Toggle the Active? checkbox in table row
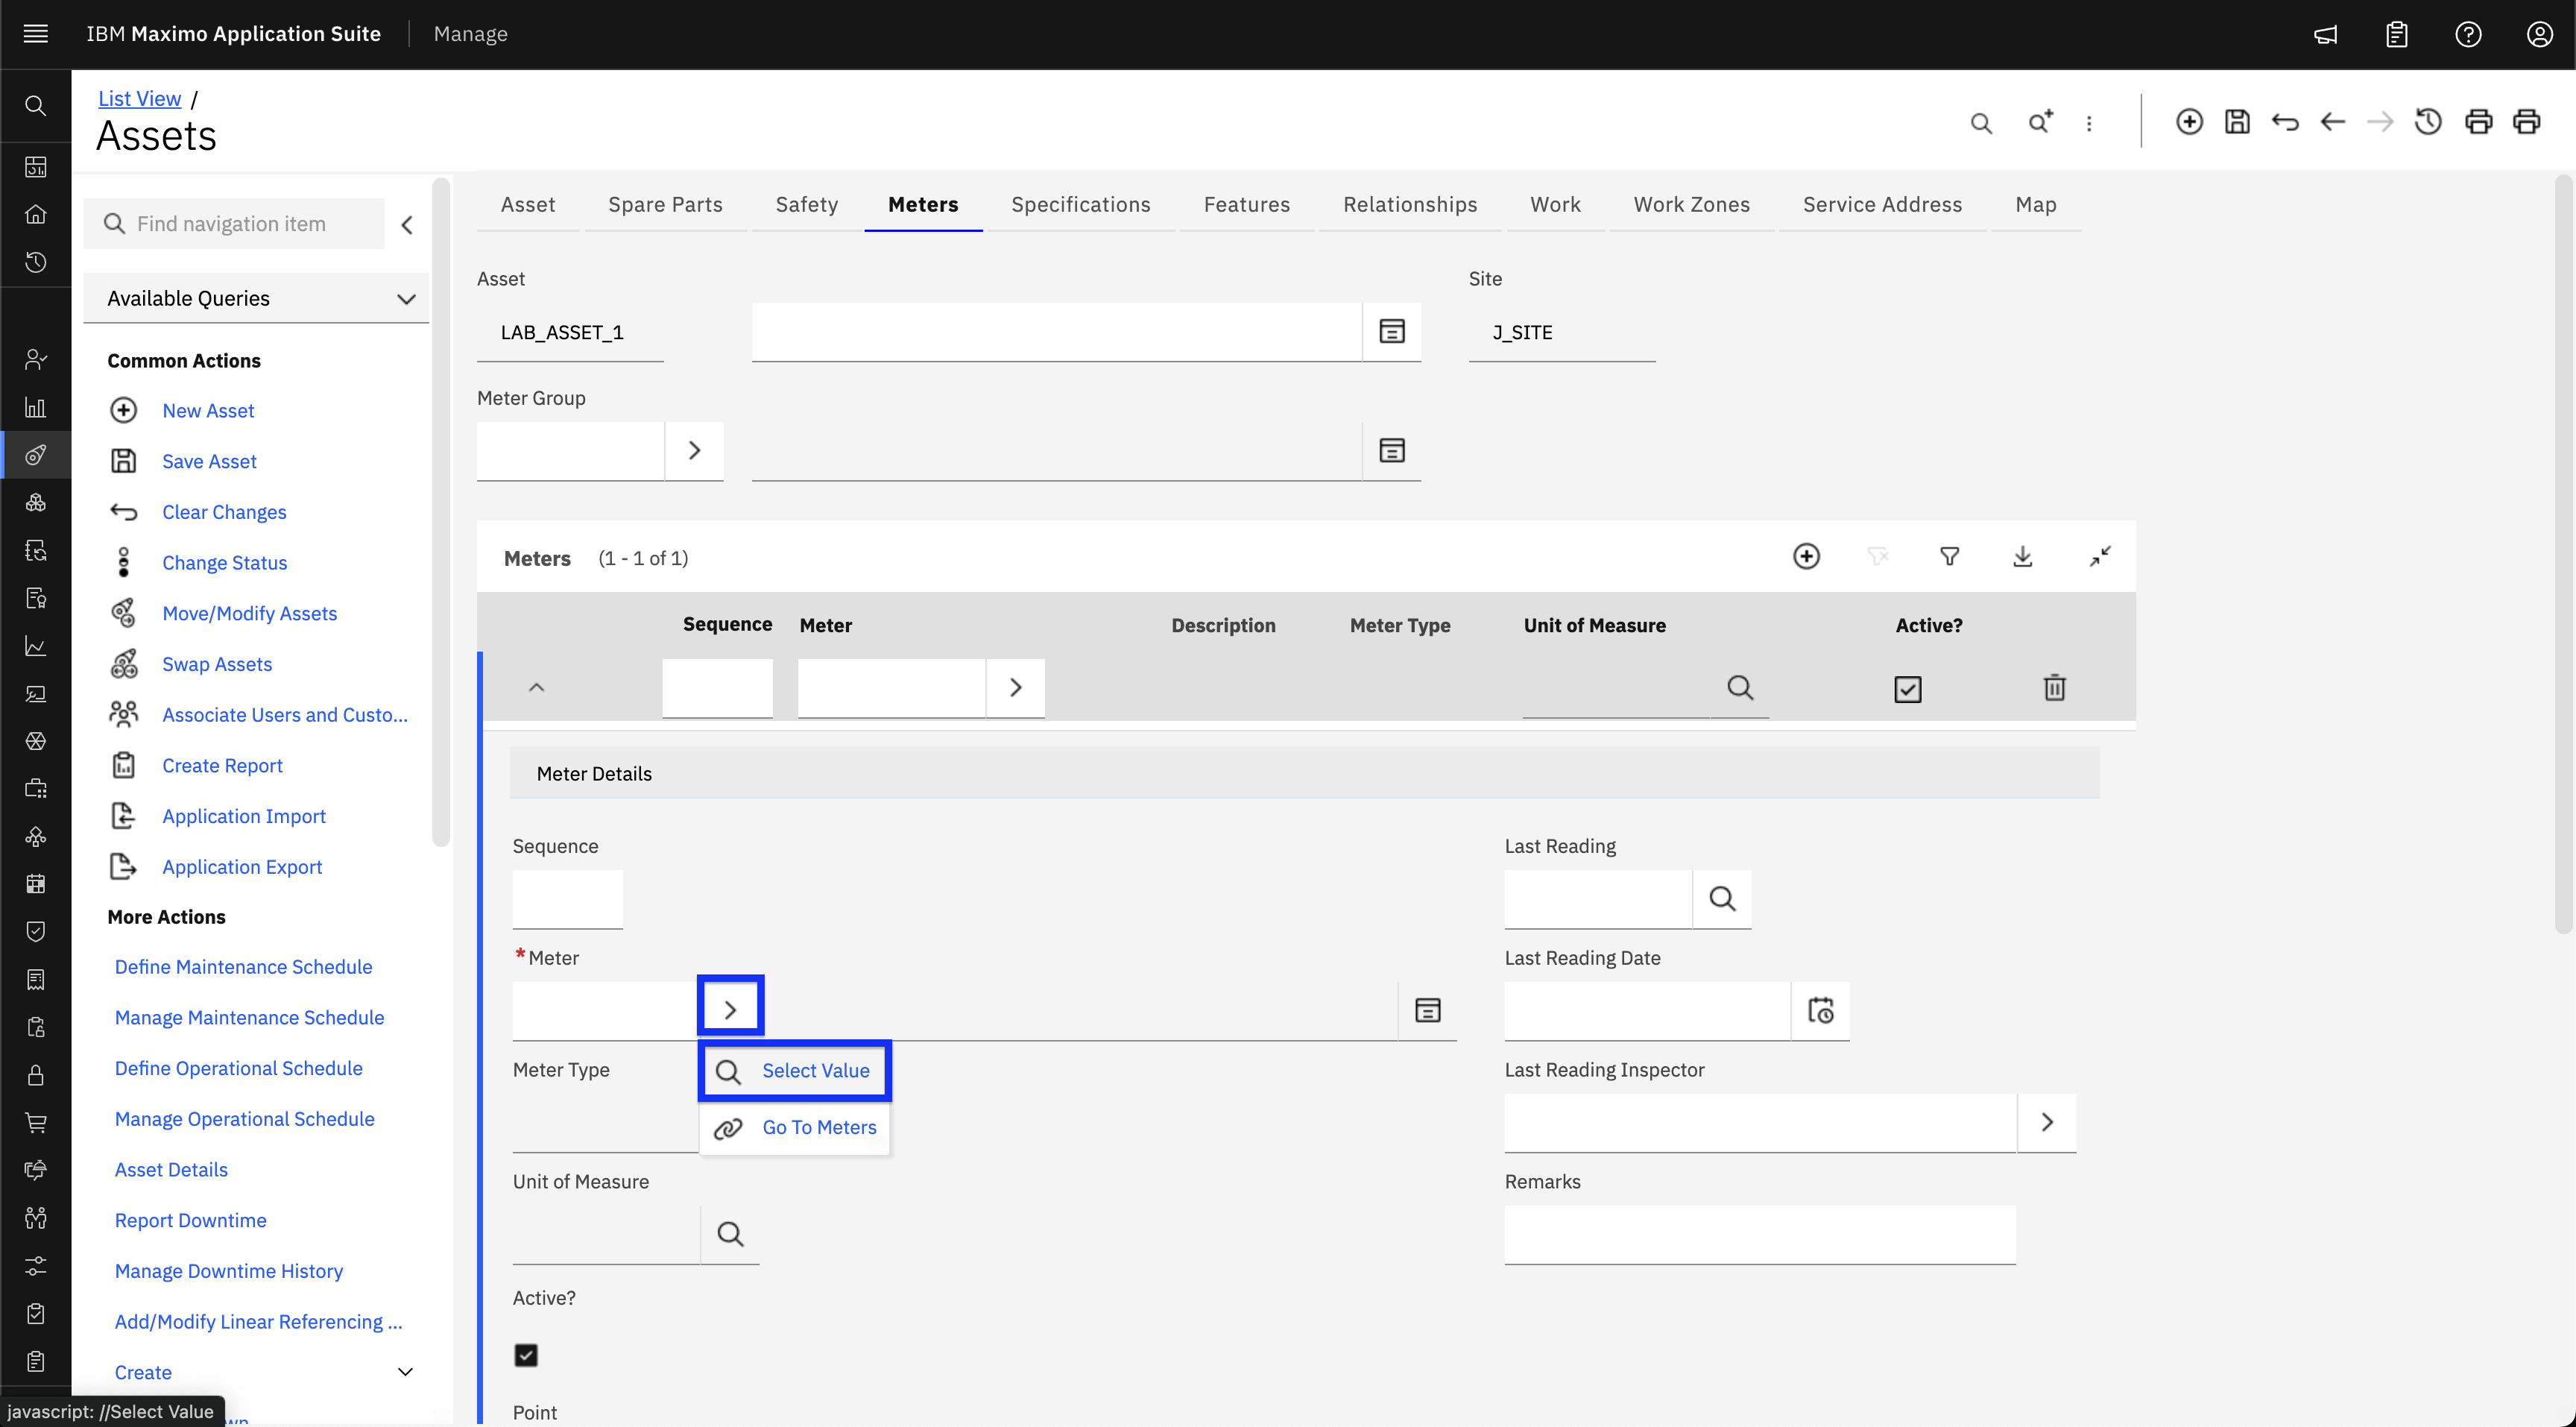Screen dimensions: 2576x1427 (x=1907, y=689)
